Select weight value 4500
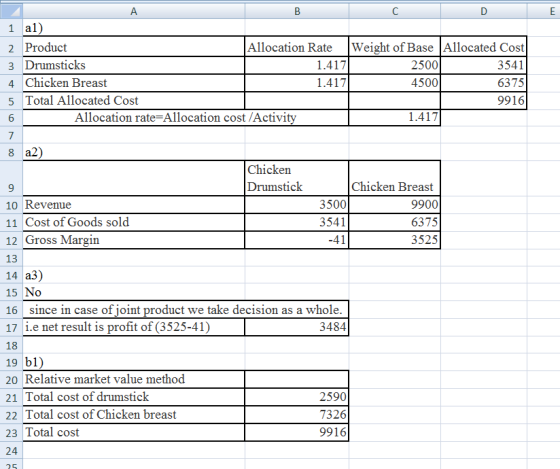Screen dimensions: 560x469 395,83
